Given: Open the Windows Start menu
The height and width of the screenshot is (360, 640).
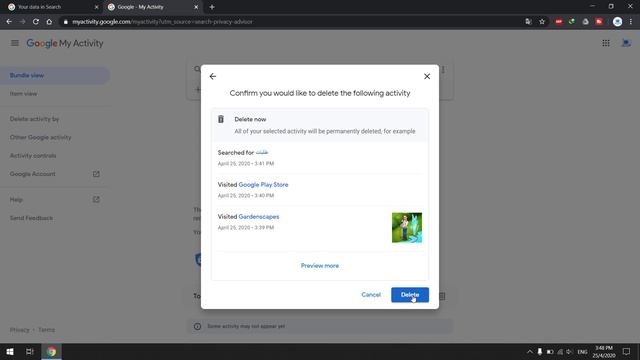Looking at the screenshot, I should [10, 351].
